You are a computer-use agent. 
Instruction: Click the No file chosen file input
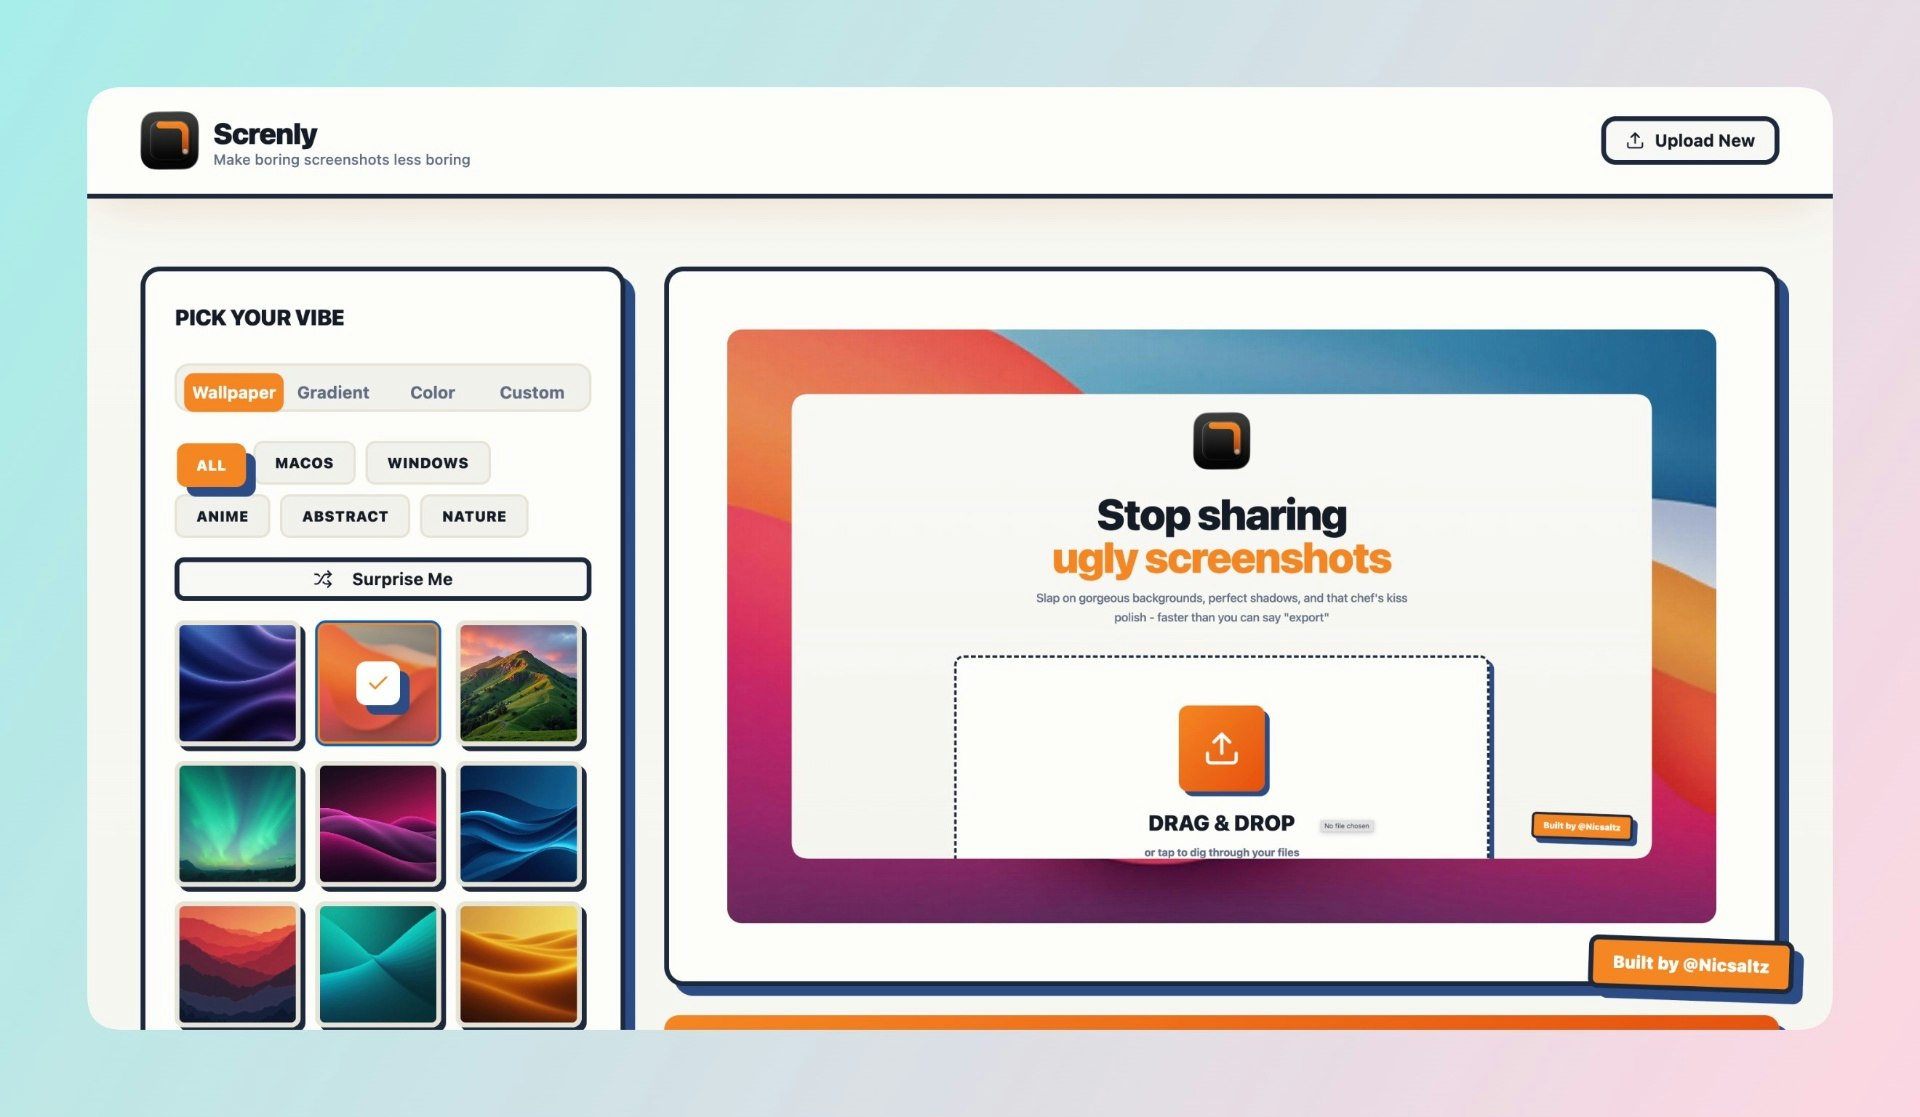pos(1347,825)
